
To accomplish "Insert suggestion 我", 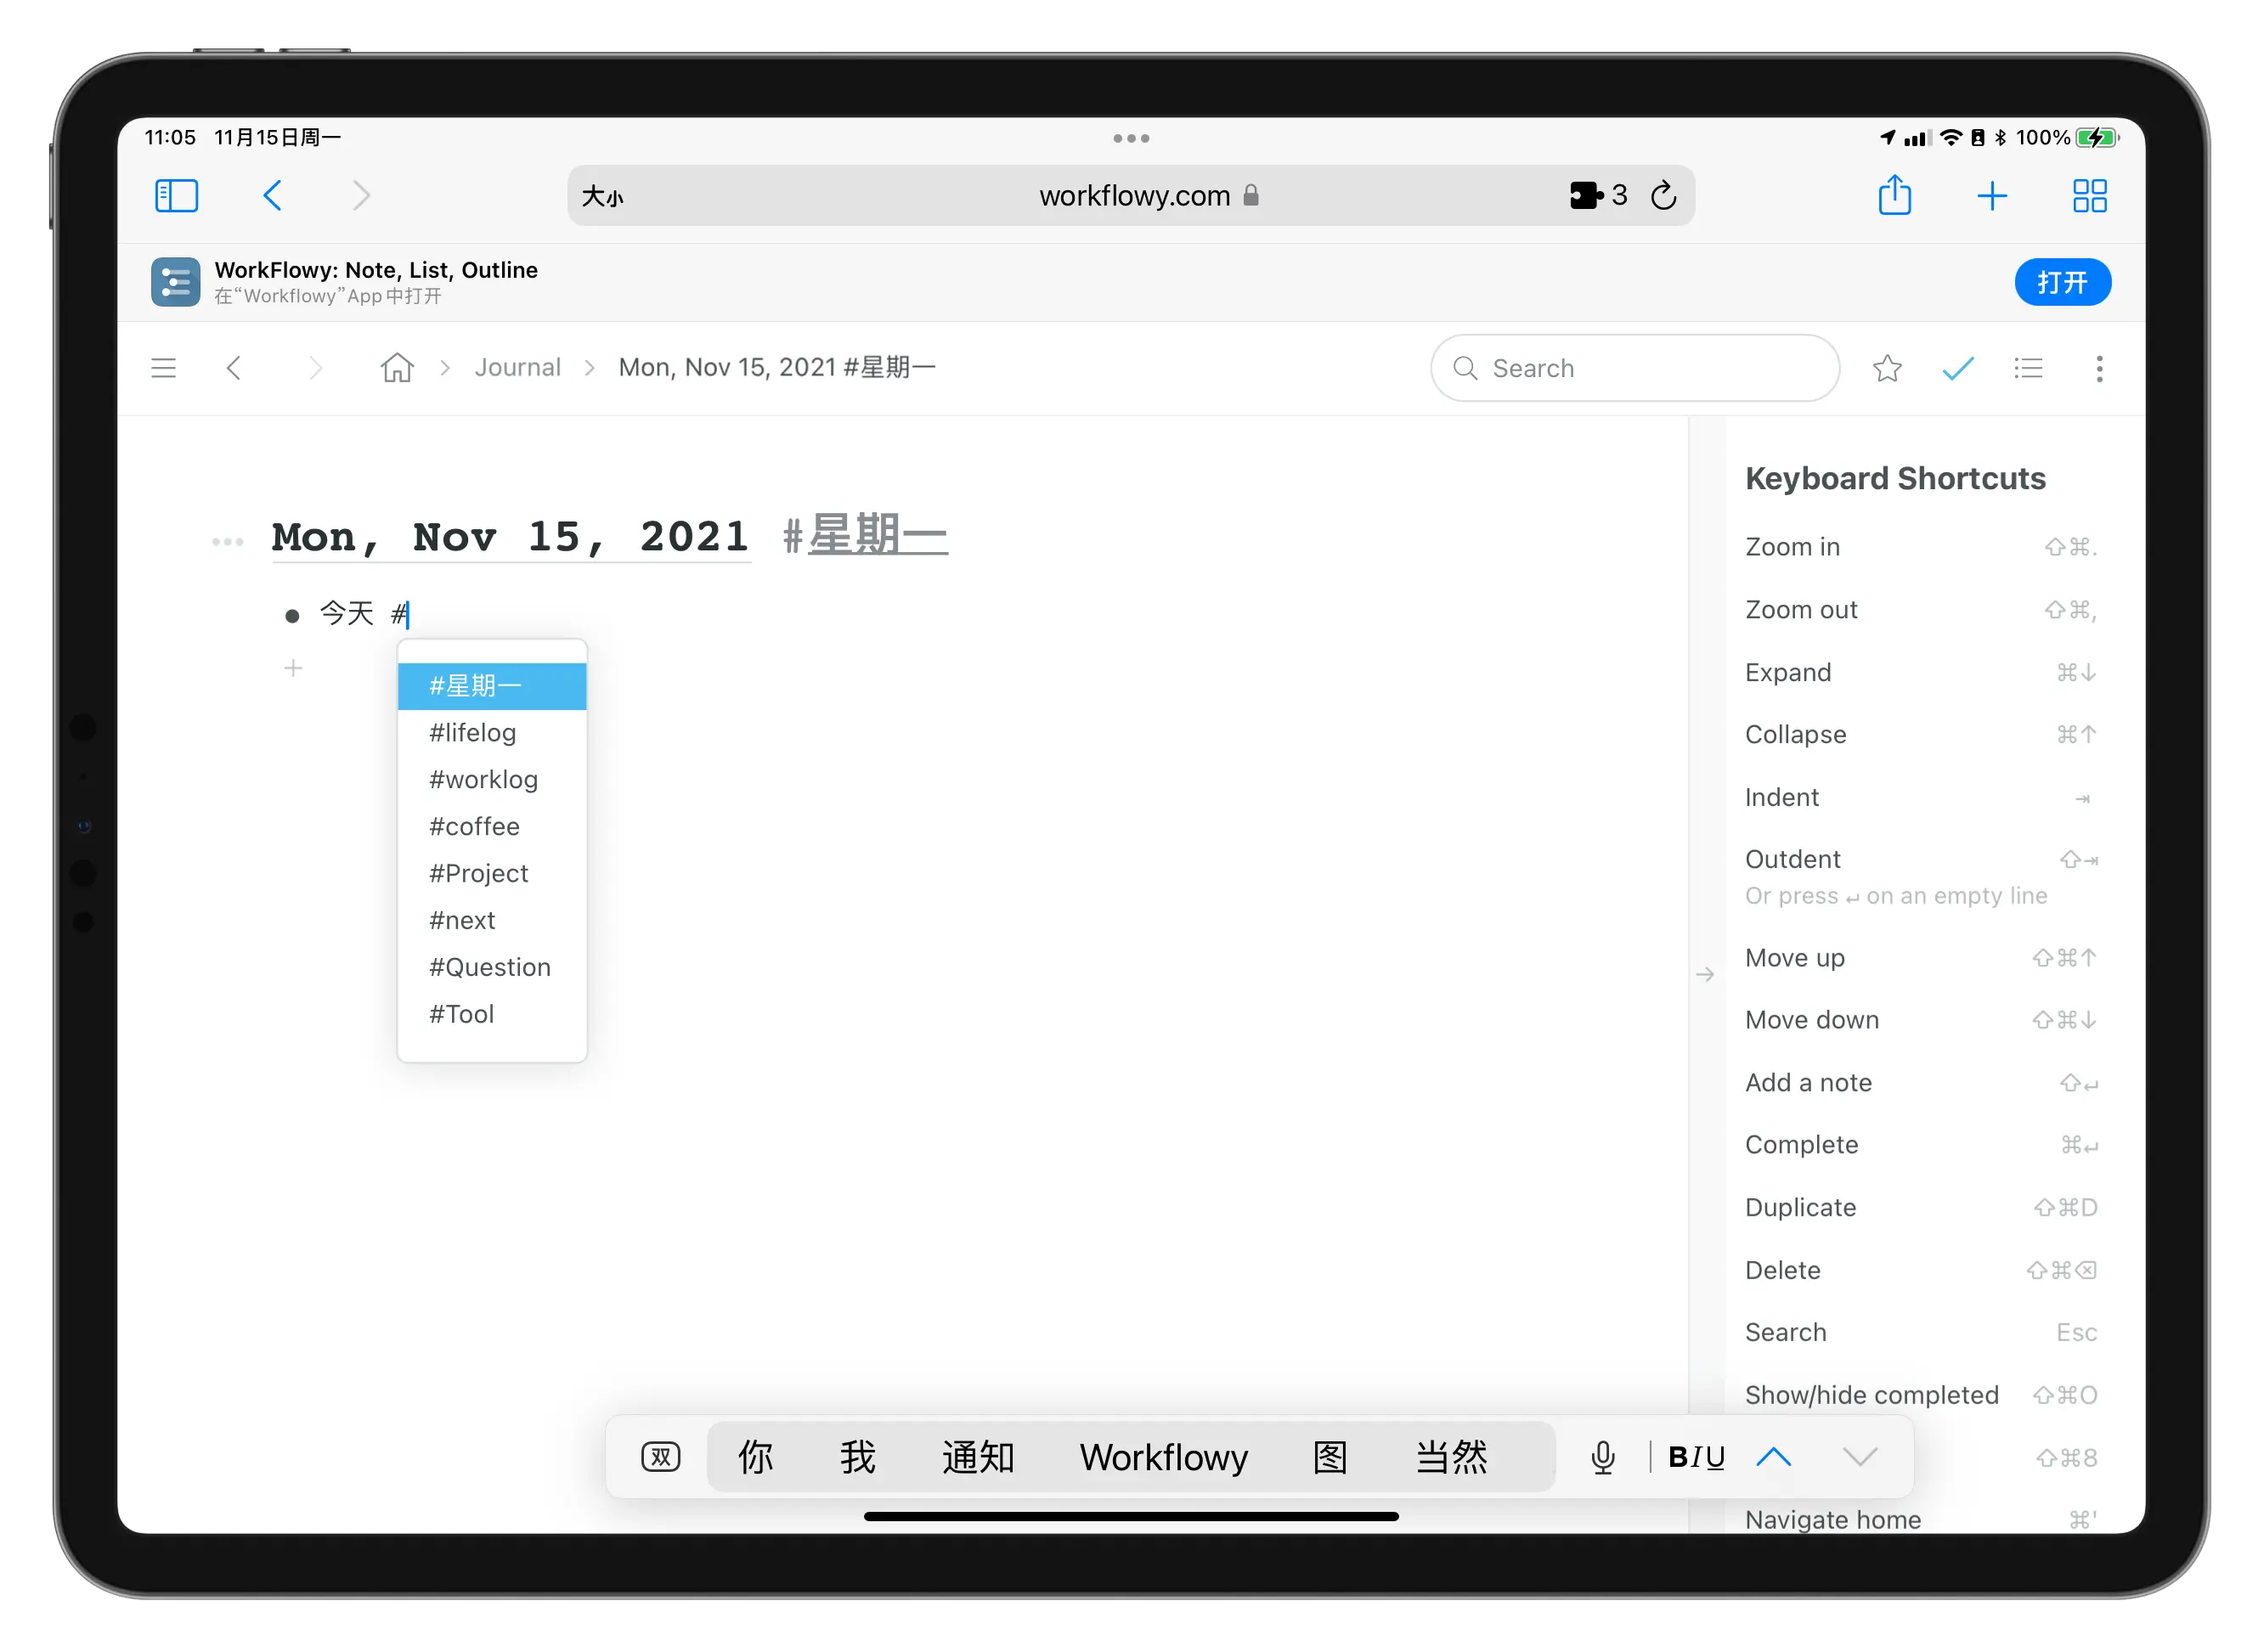I will (x=858, y=1457).
